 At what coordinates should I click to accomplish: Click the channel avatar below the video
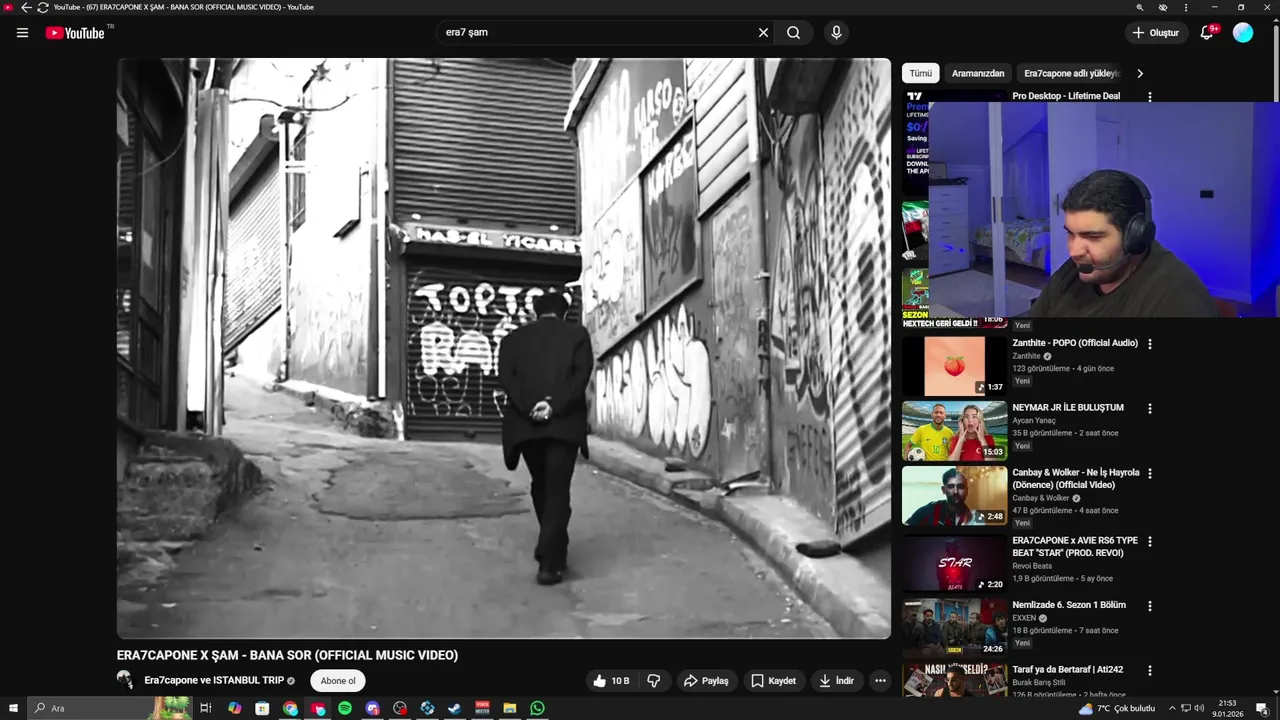(x=125, y=680)
